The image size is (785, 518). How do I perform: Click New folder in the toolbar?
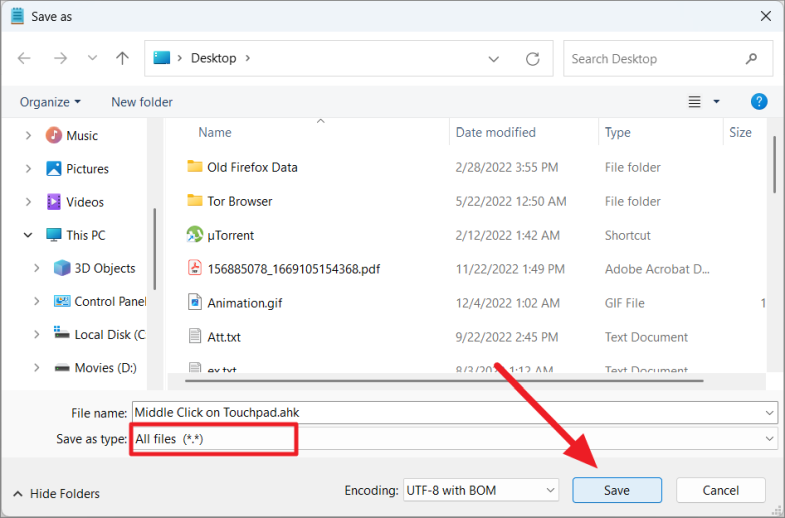[142, 102]
